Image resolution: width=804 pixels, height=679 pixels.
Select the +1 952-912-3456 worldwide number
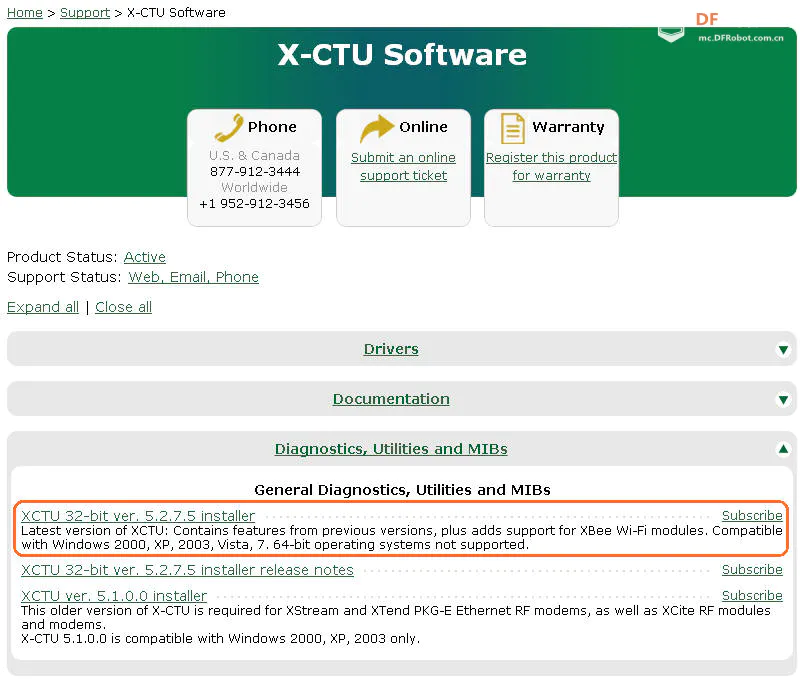tap(254, 204)
